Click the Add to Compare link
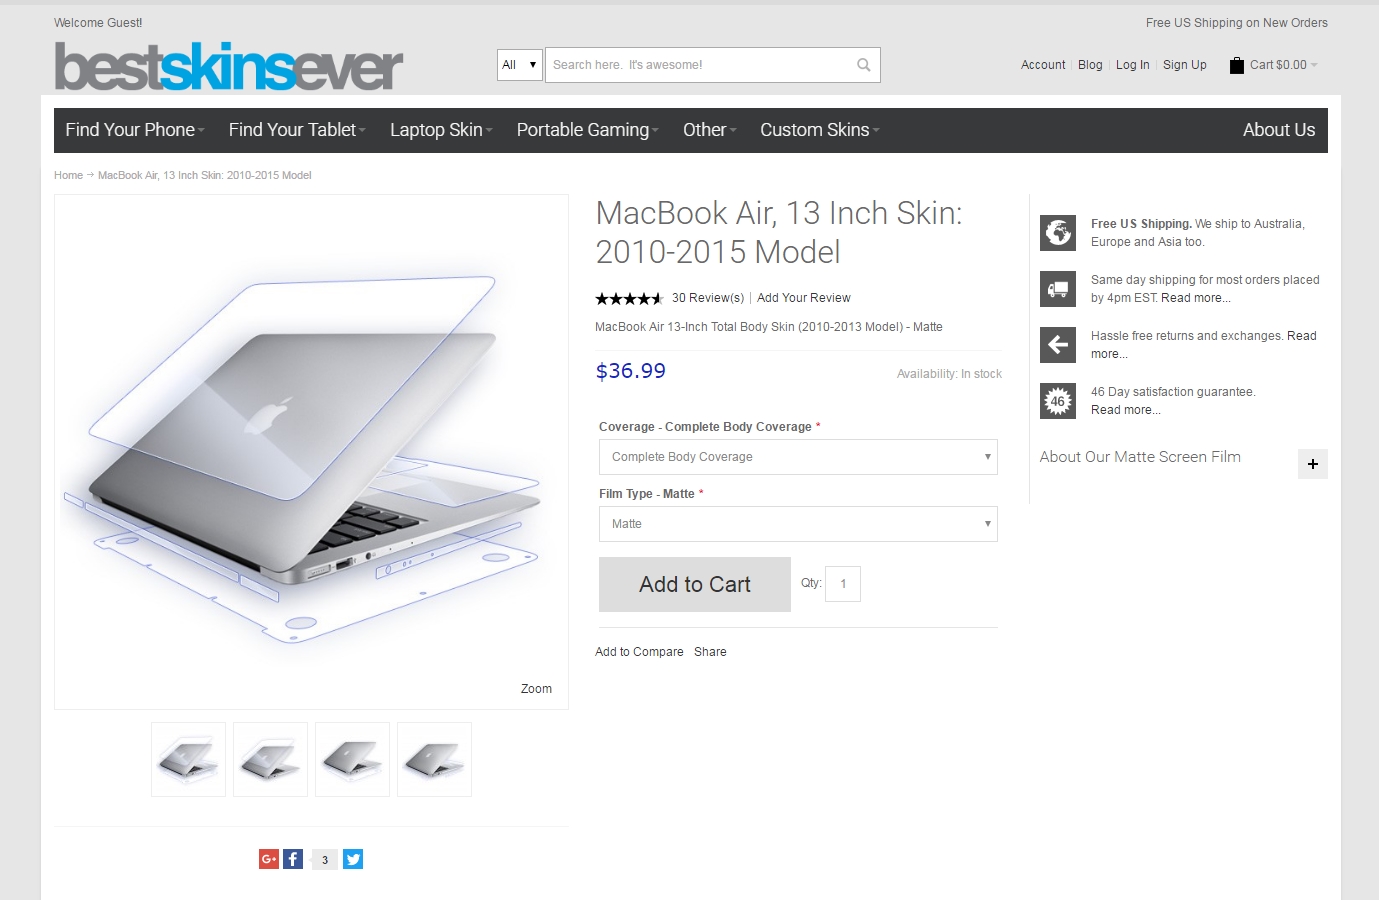Screen dimensions: 1379x900 pos(639,652)
